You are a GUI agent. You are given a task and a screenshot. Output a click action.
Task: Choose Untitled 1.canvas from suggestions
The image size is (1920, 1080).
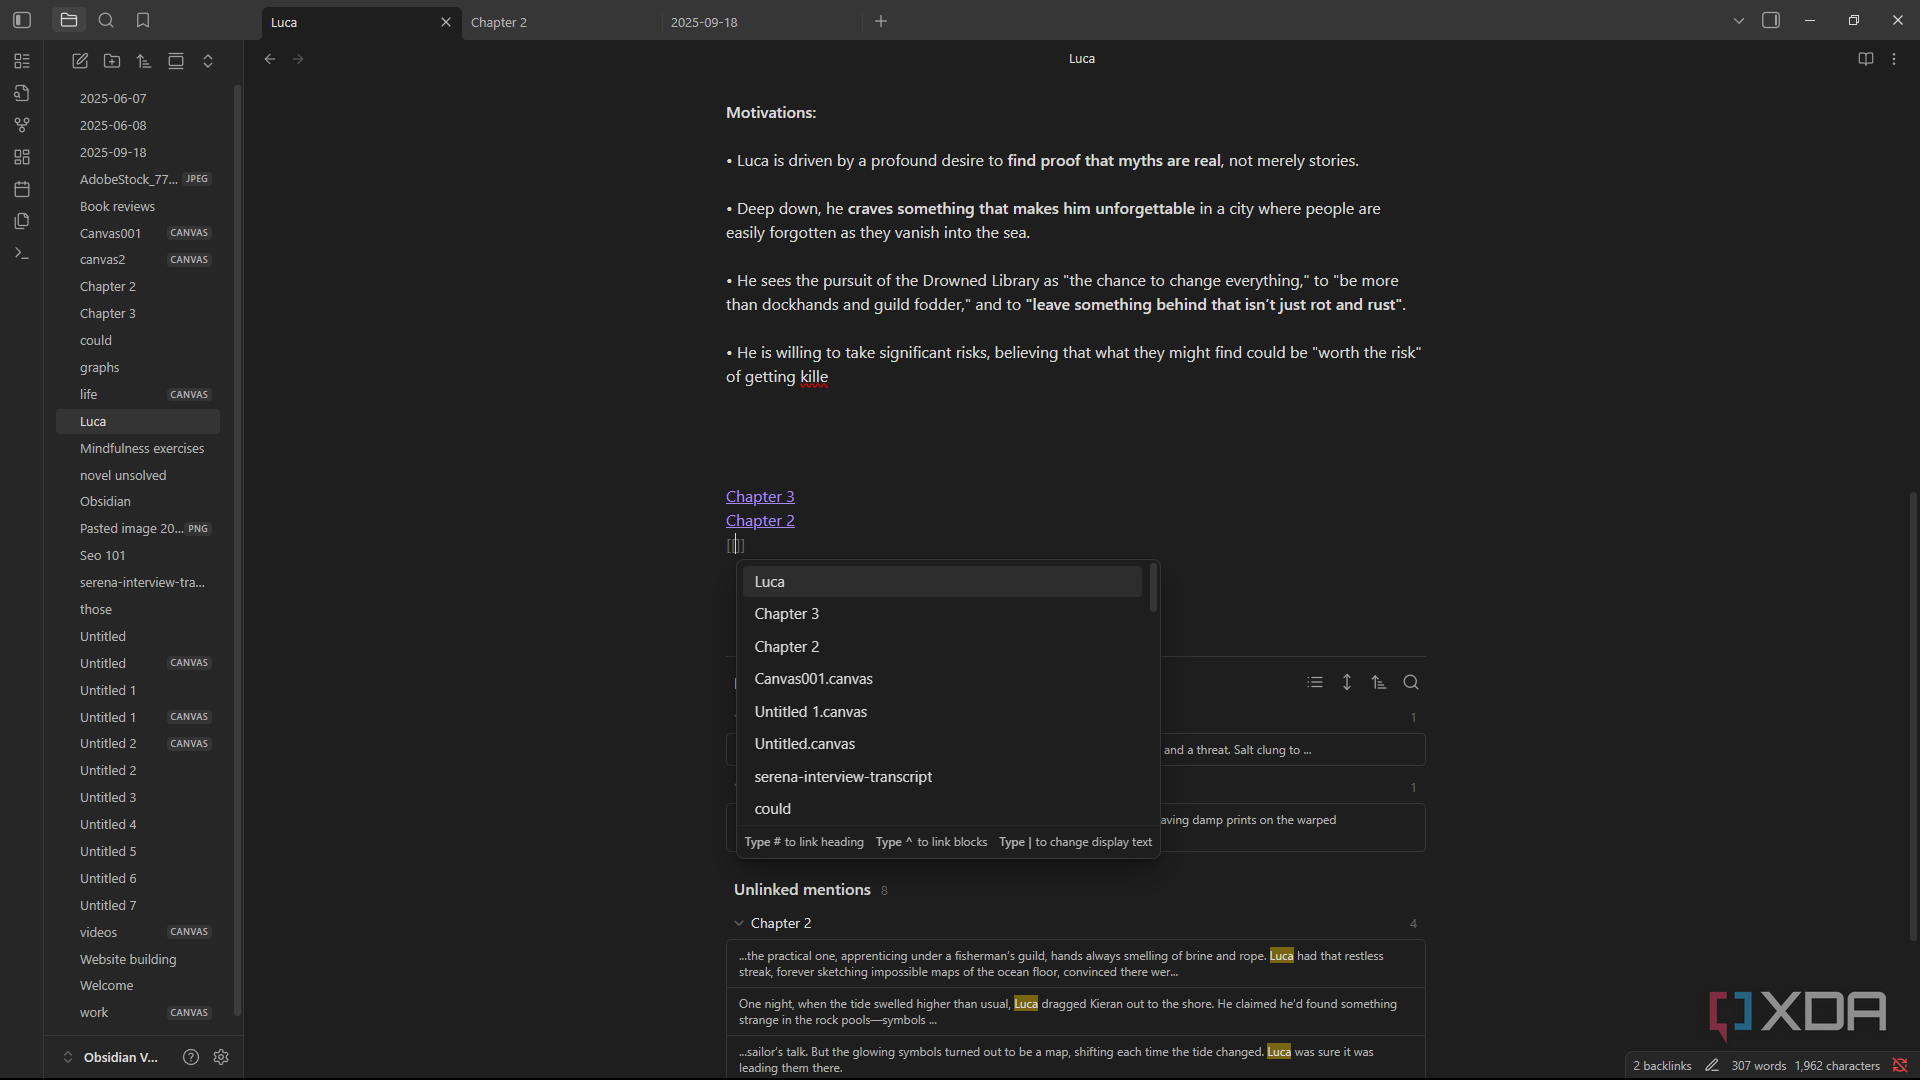[x=942, y=712]
